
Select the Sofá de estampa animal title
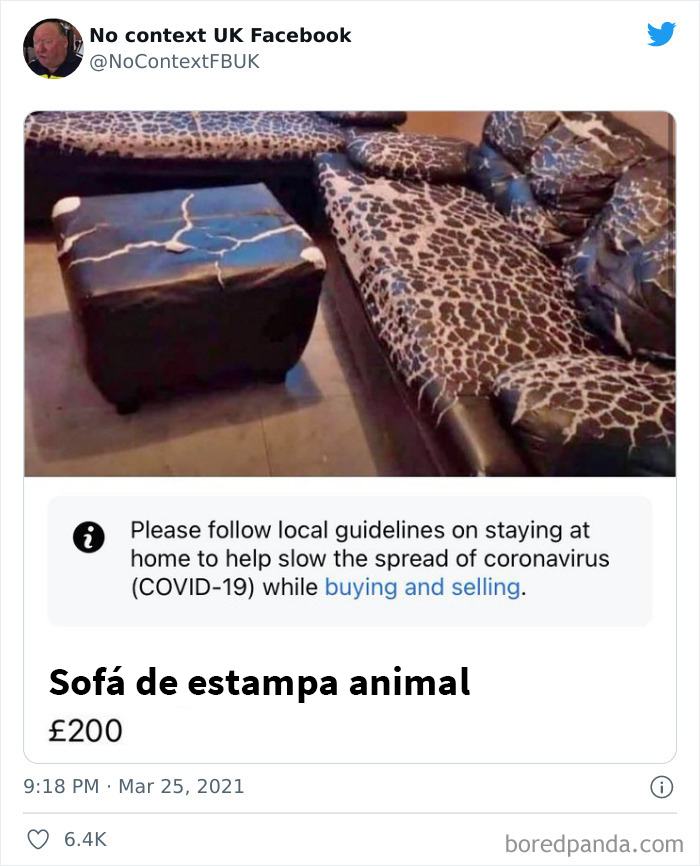(x=258, y=682)
